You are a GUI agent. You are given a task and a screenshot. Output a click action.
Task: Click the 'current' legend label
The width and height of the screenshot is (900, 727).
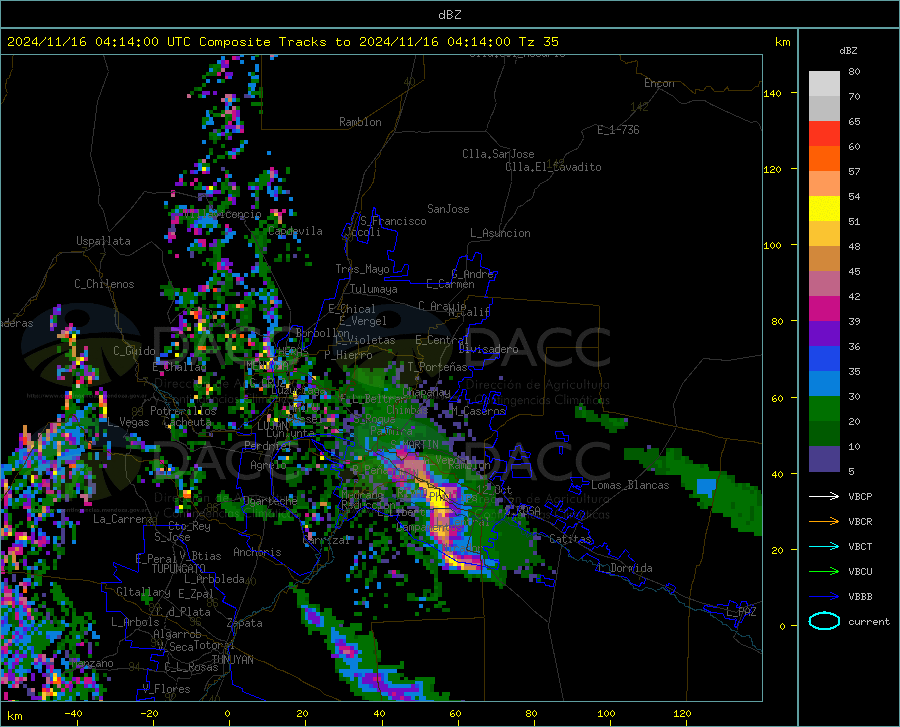[x=869, y=621]
